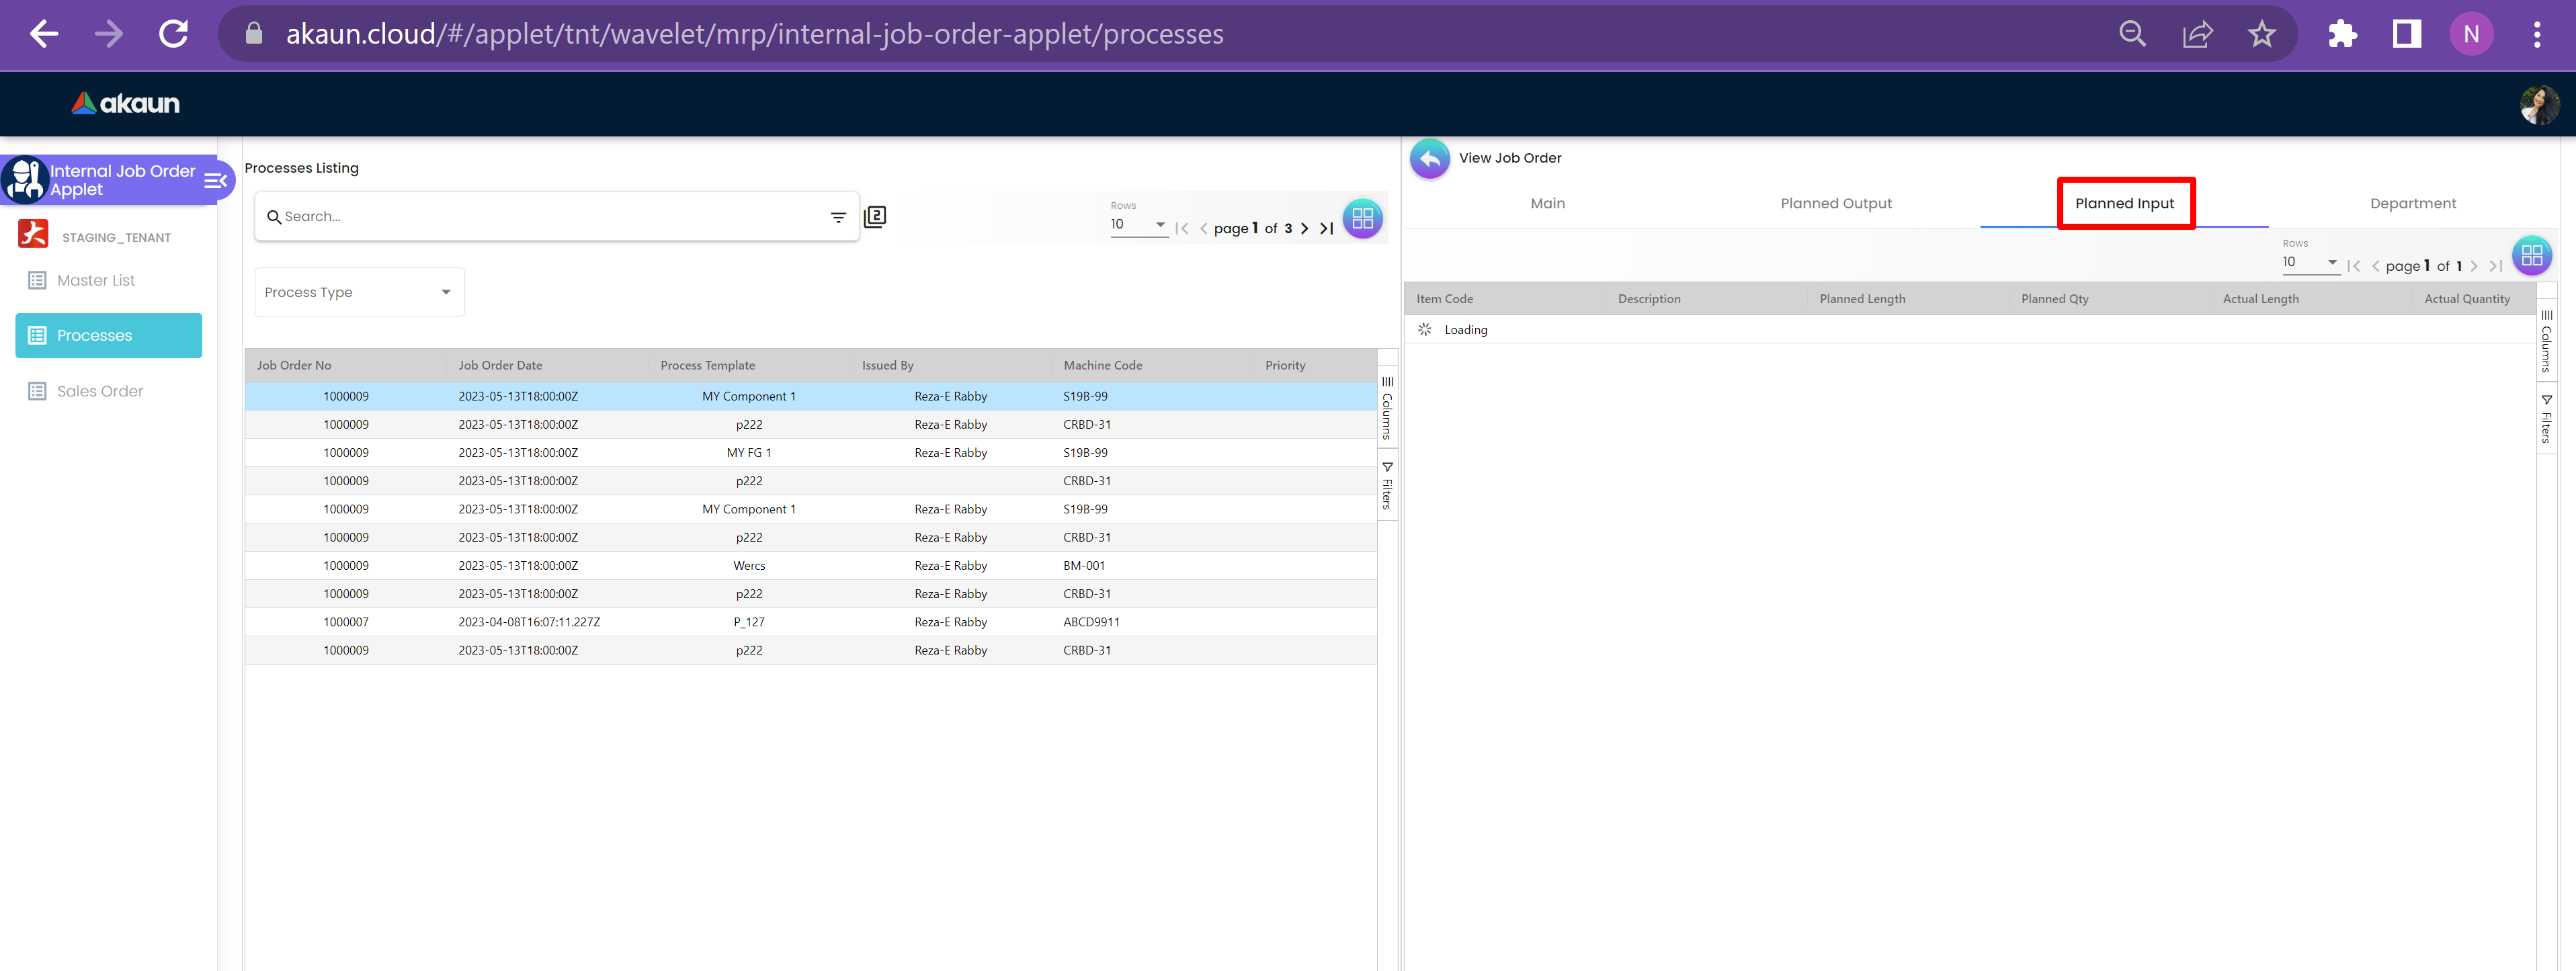The width and height of the screenshot is (2576, 971).
Task: Go to next page in Processes Listing
Action: (1304, 229)
